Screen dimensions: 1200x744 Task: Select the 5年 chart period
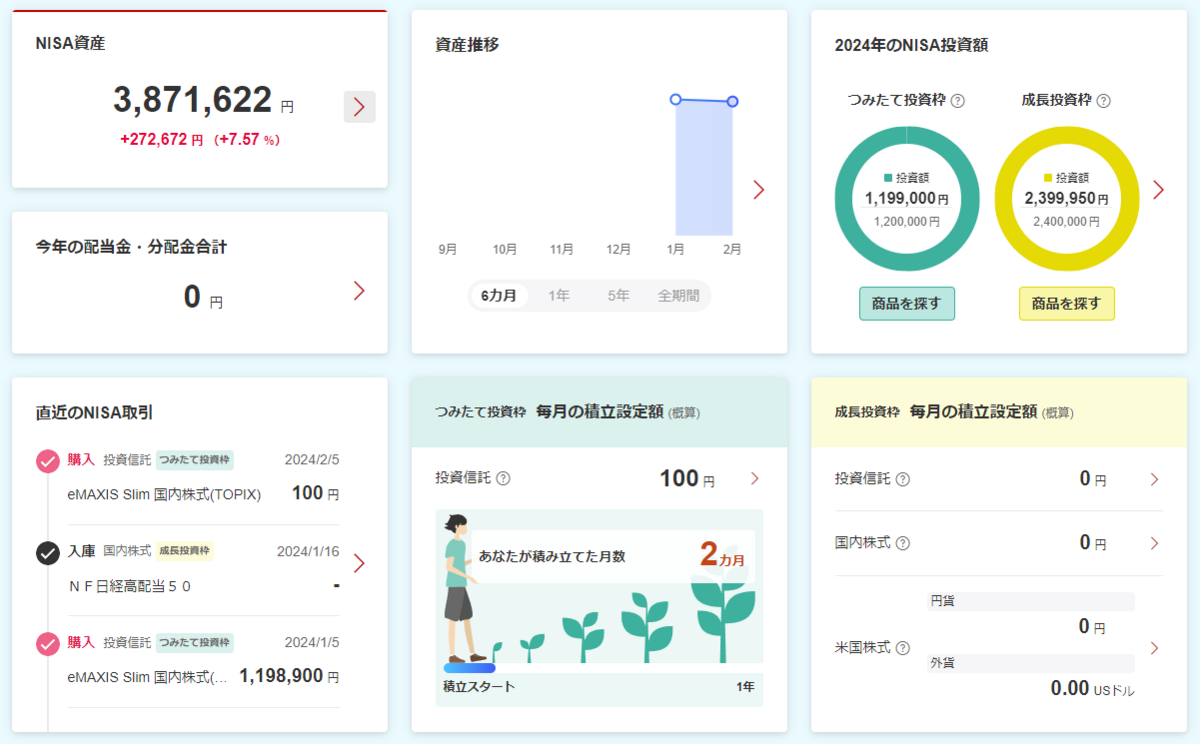618,296
